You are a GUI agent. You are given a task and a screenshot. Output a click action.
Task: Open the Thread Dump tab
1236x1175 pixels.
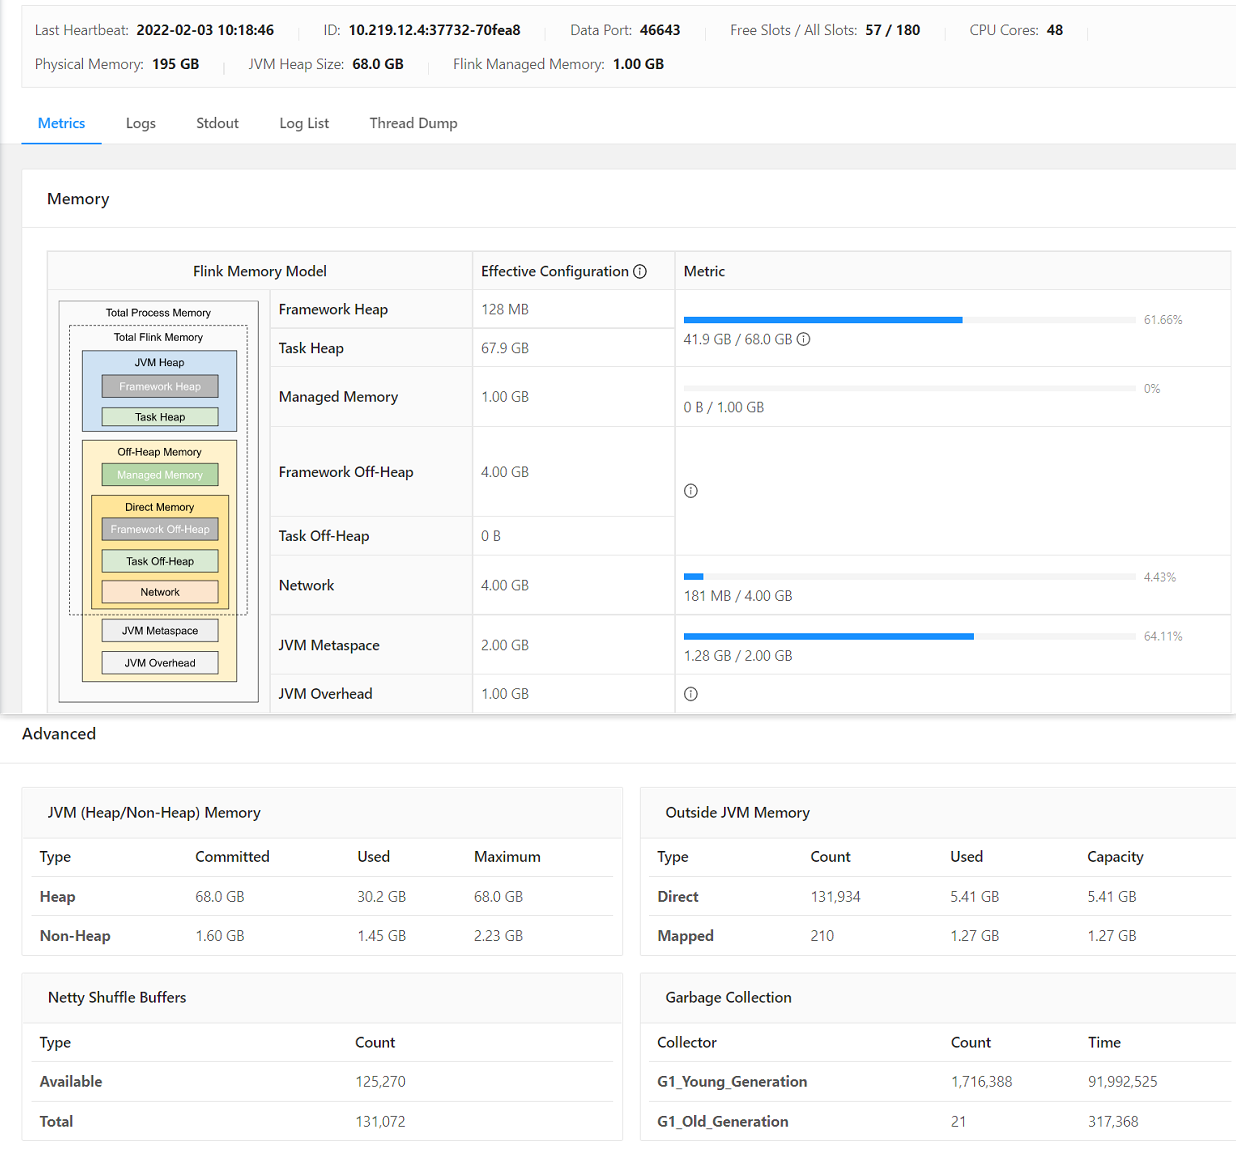[x=413, y=123]
